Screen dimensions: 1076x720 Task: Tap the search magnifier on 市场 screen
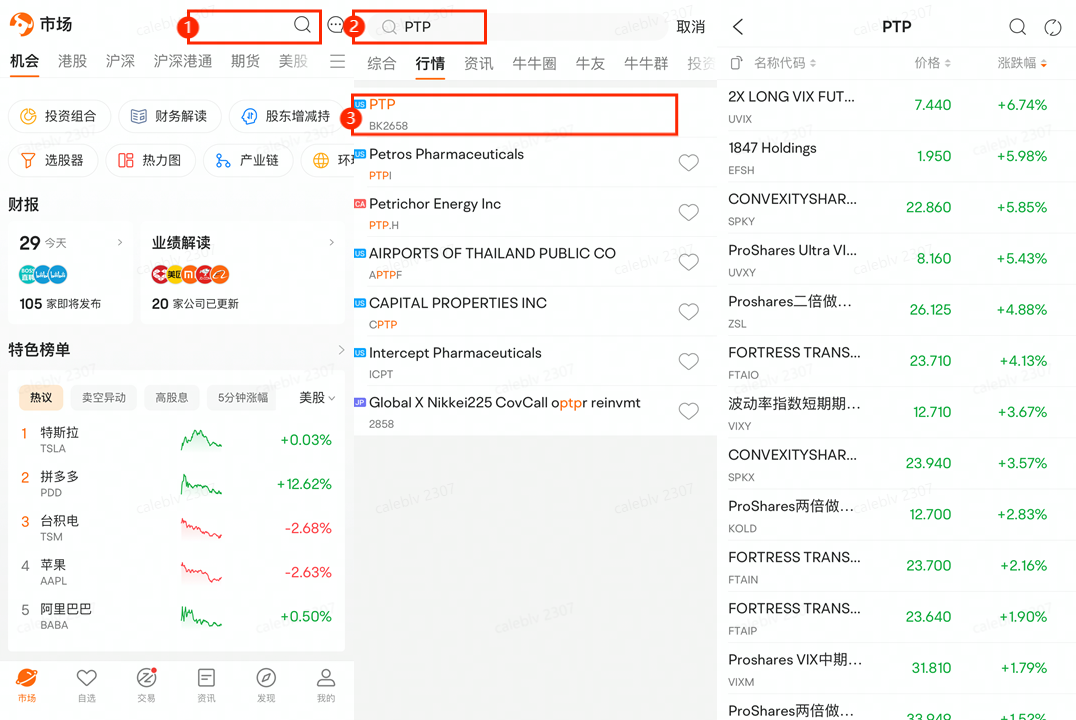[302, 25]
